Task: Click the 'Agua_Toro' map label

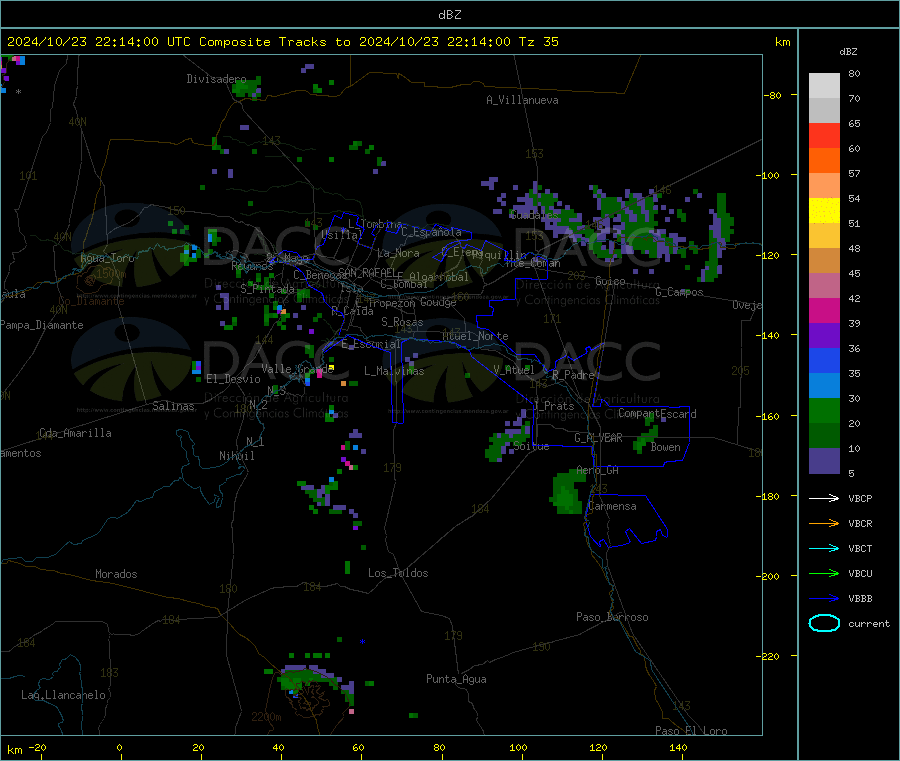Action: tap(107, 258)
